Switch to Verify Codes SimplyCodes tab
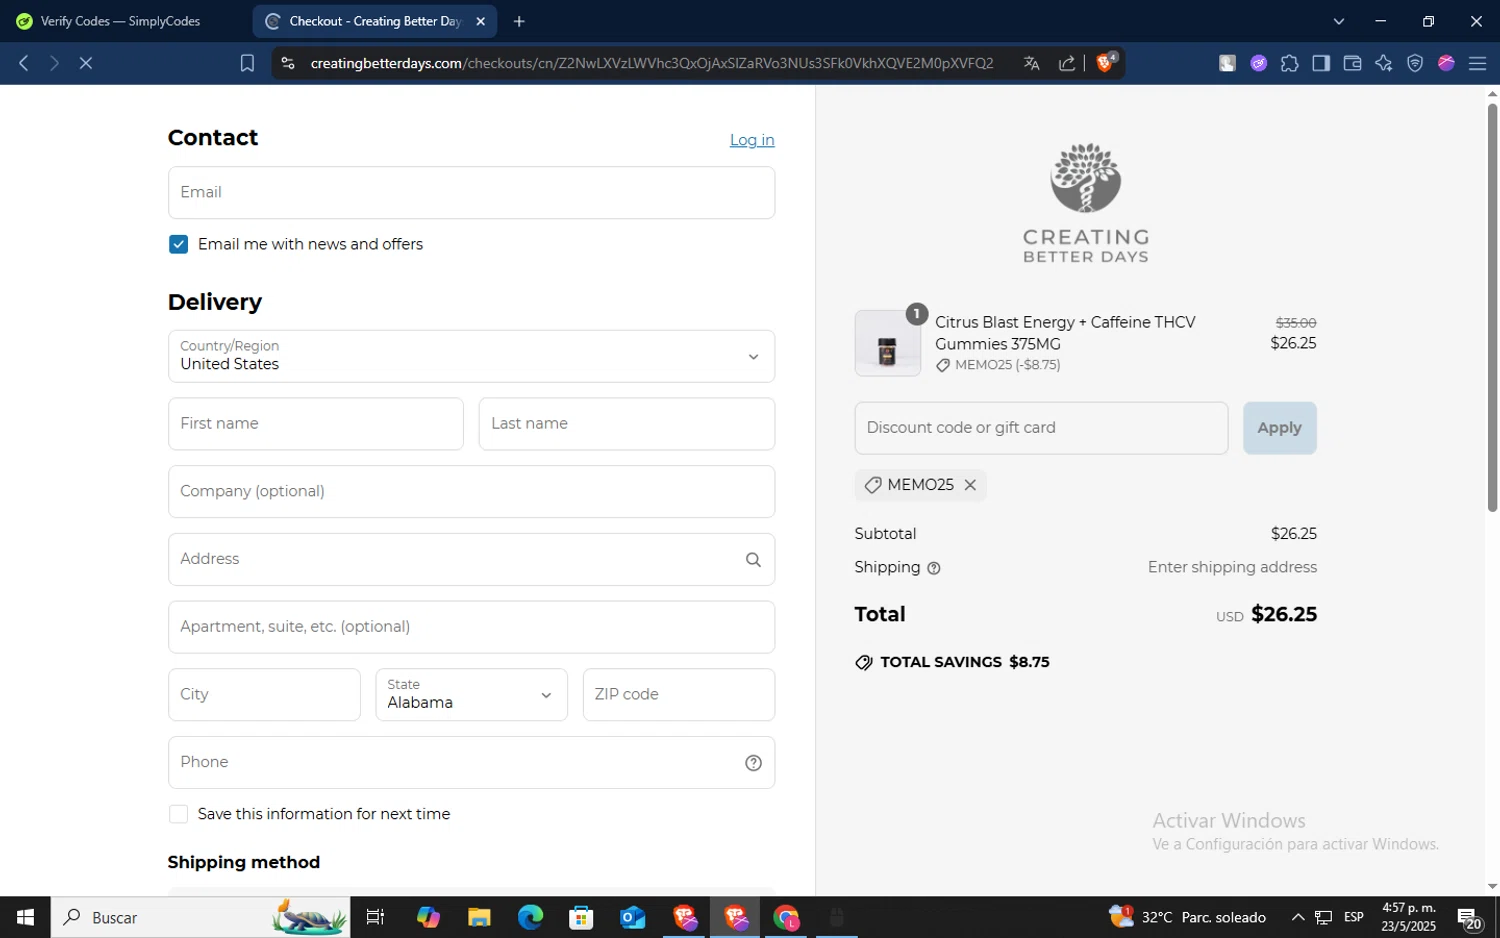Image resolution: width=1500 pixels, height=938 pixels. pos(122,21)
